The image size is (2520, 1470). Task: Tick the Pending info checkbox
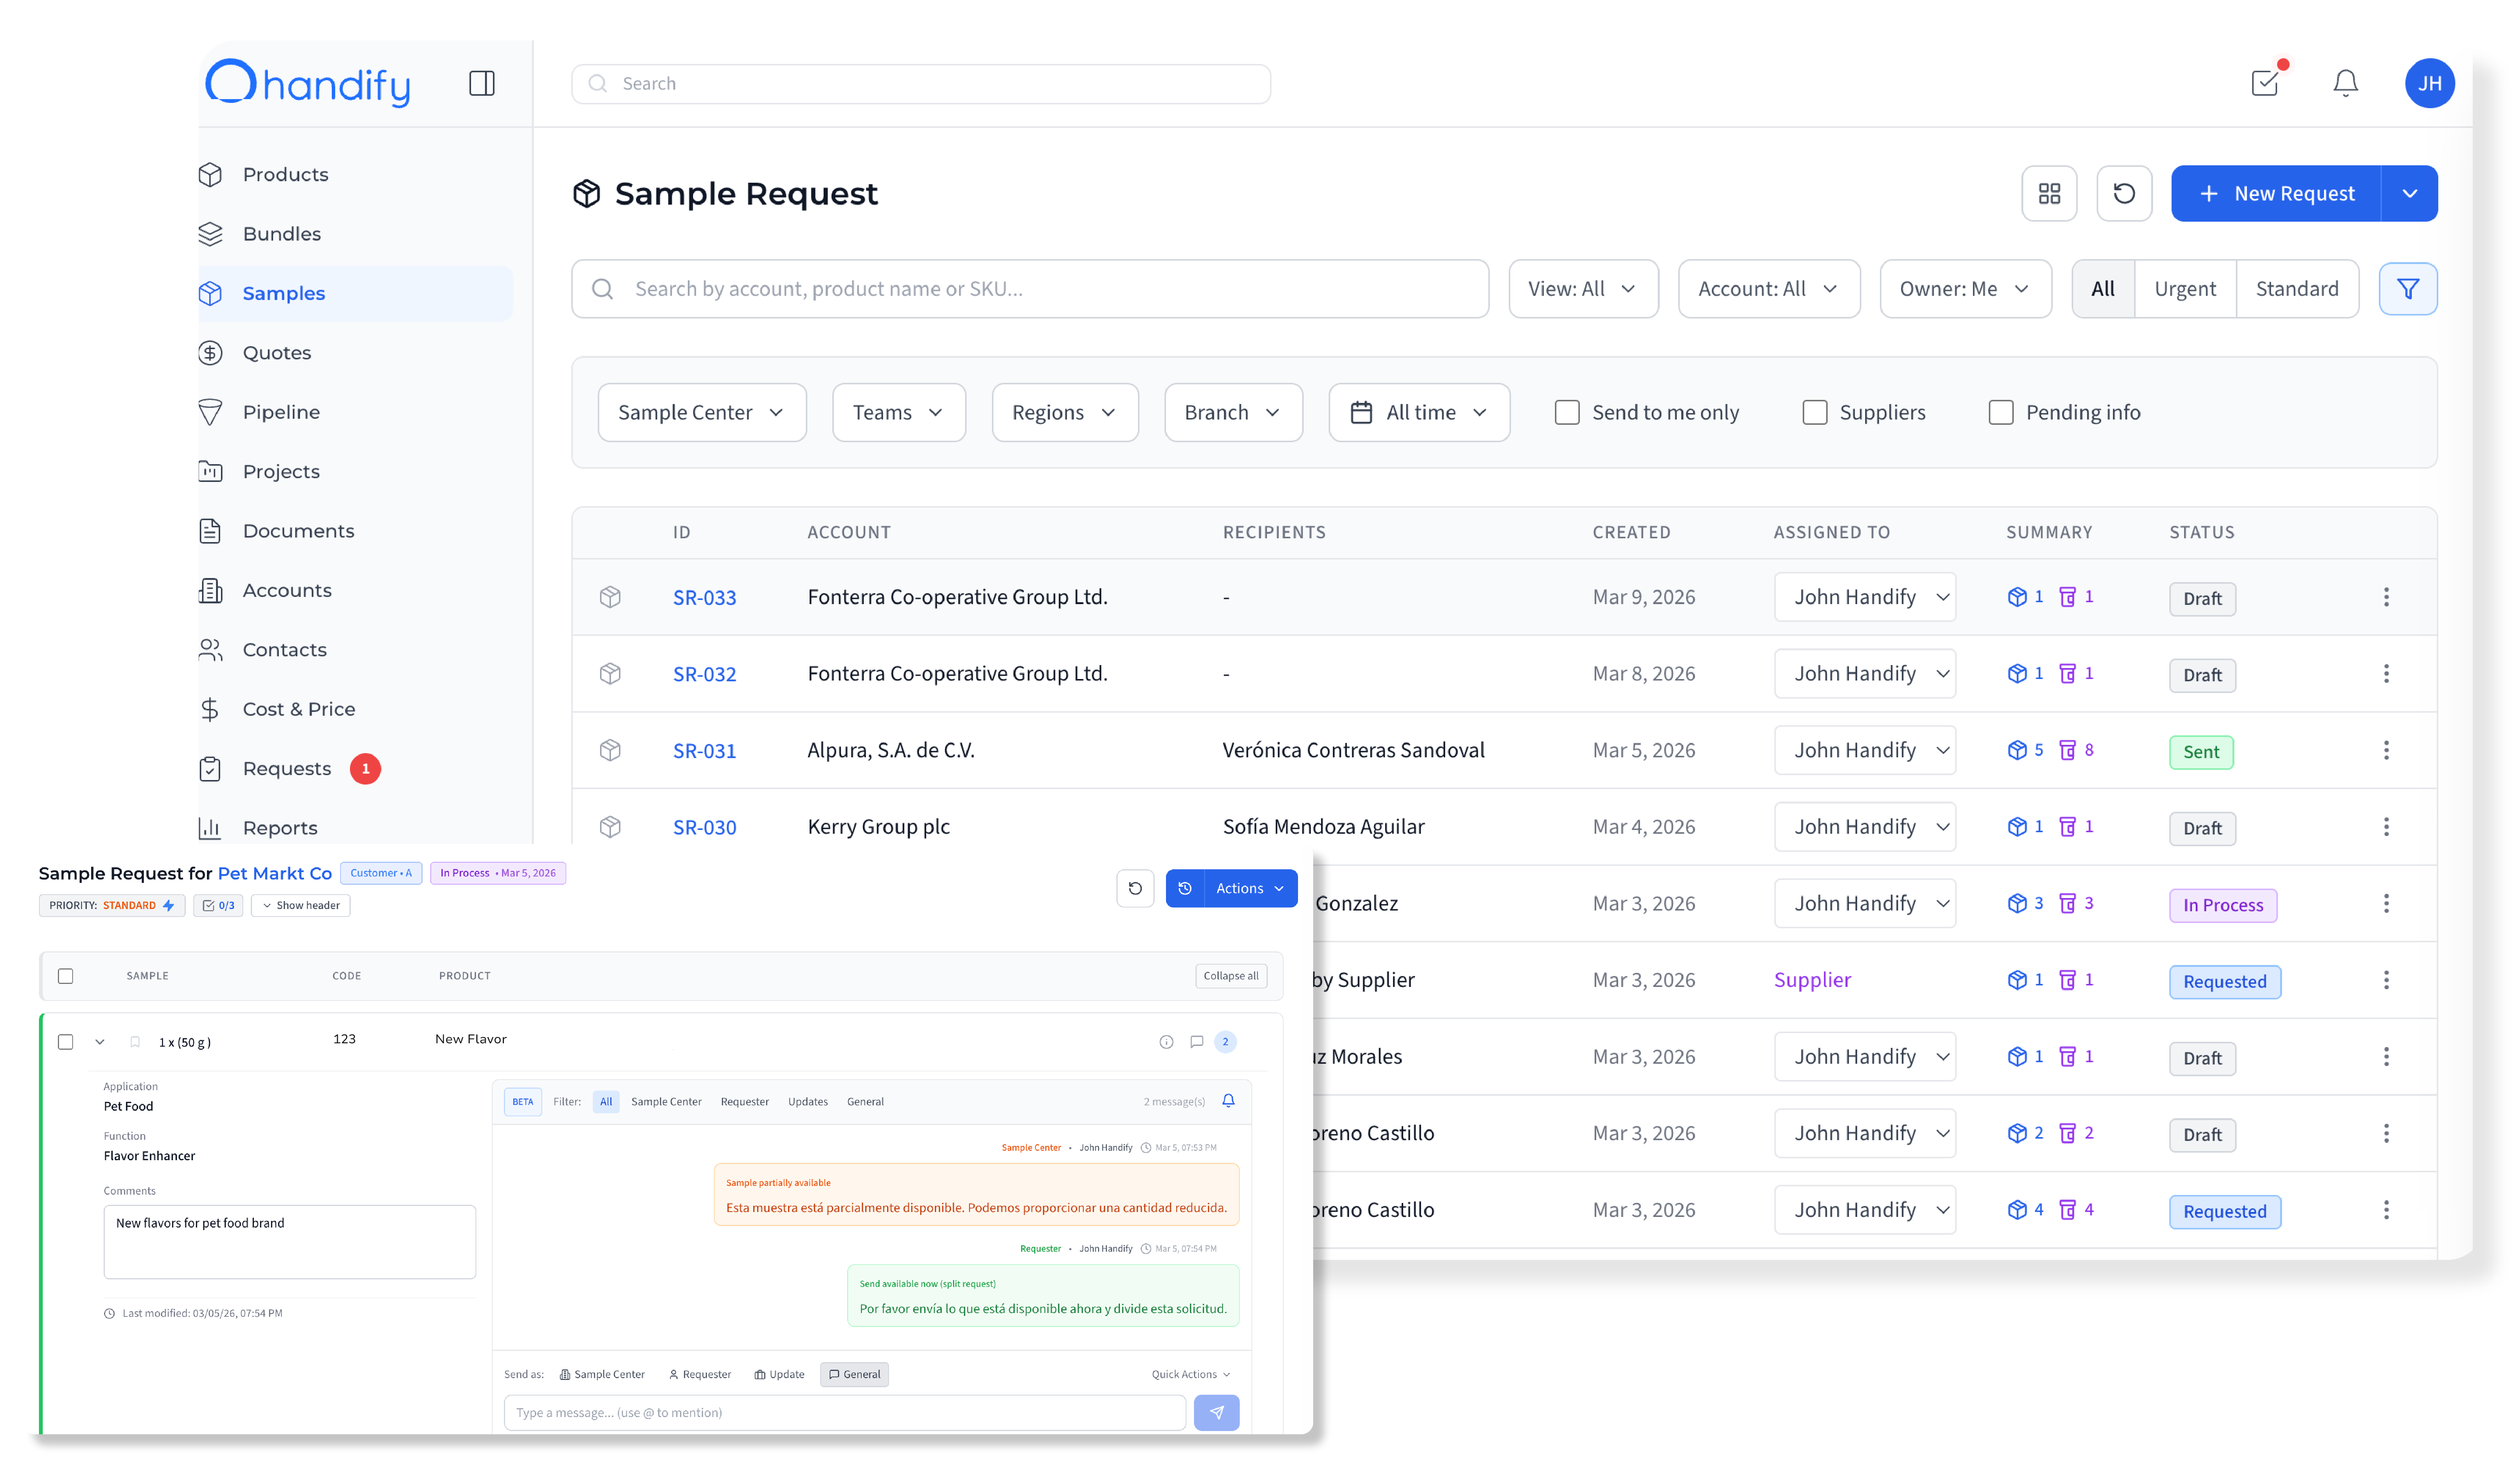click(x=2001, y=412)
